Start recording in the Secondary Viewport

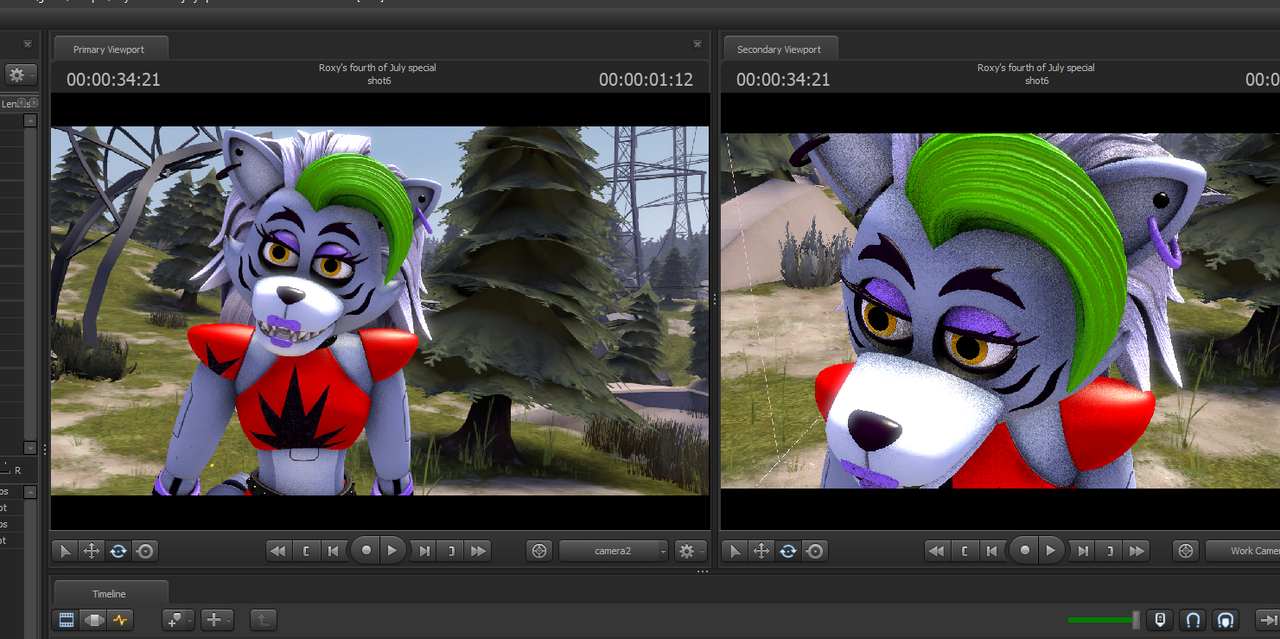[x=1024, y=550]
